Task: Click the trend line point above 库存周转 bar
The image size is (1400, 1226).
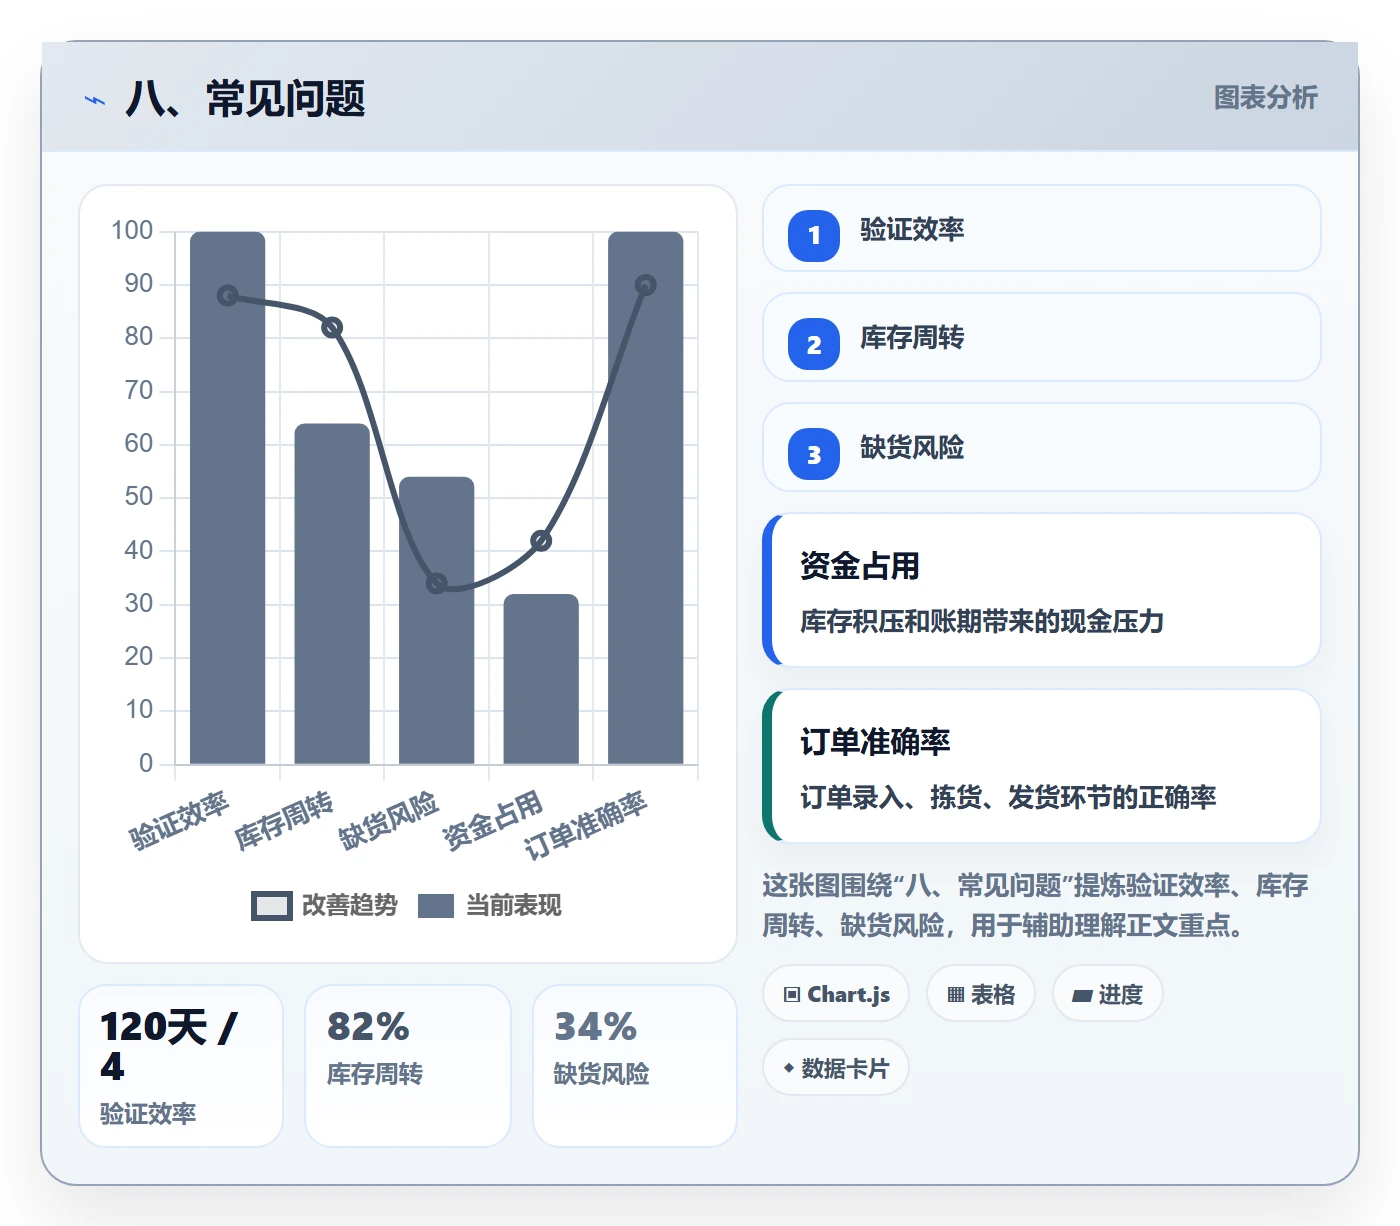Action: tap(332, 328)
